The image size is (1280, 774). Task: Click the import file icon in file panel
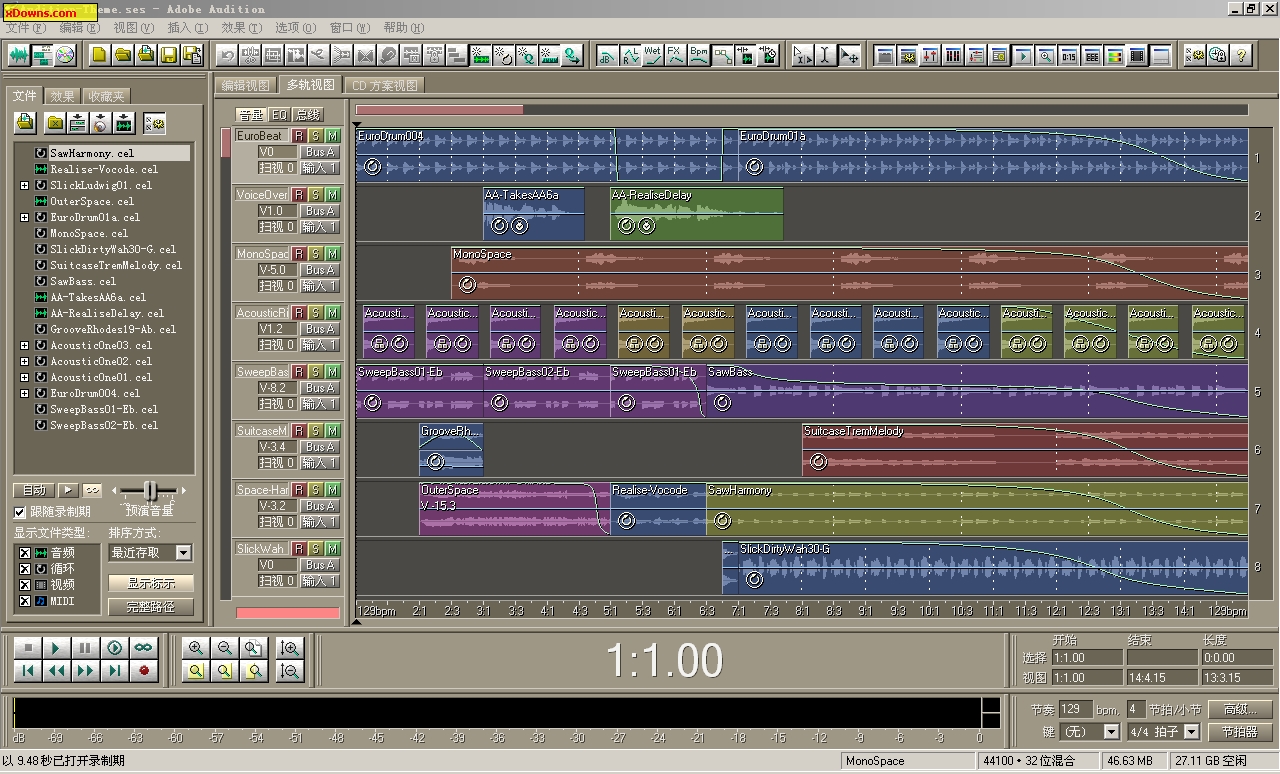(26, 123)
